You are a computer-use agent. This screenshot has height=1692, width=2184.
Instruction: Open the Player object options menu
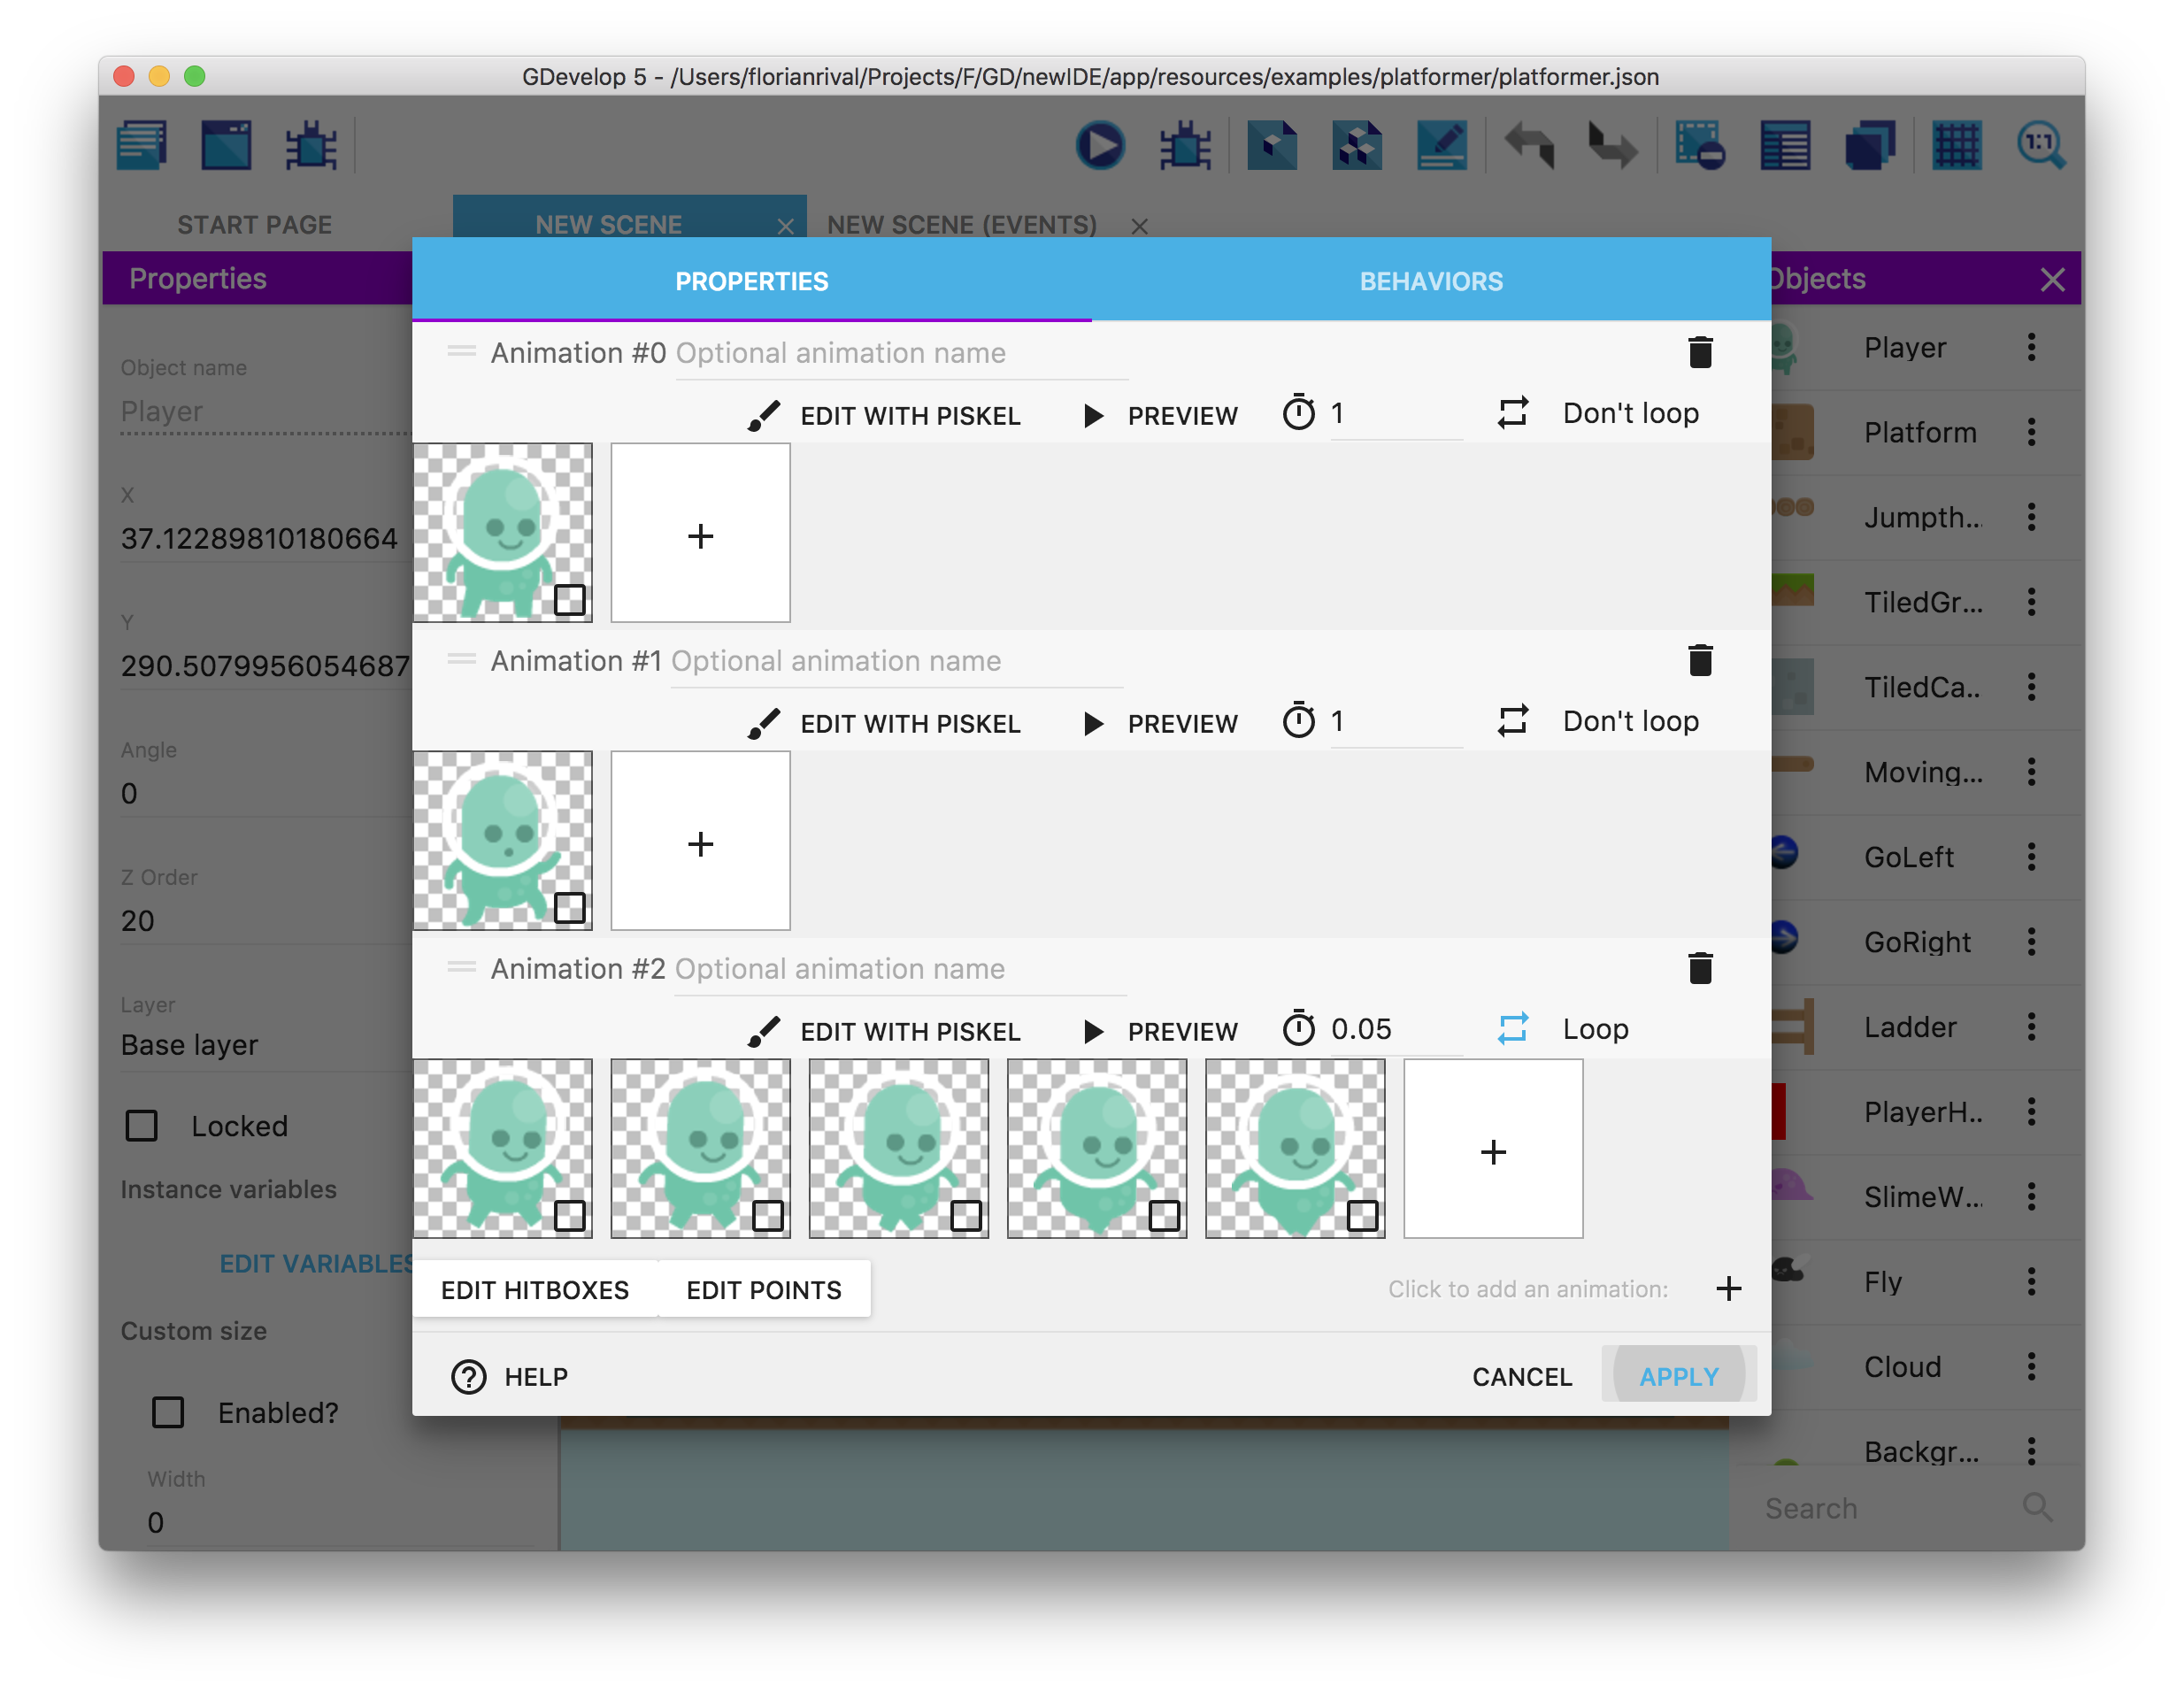click(2031, 347)
